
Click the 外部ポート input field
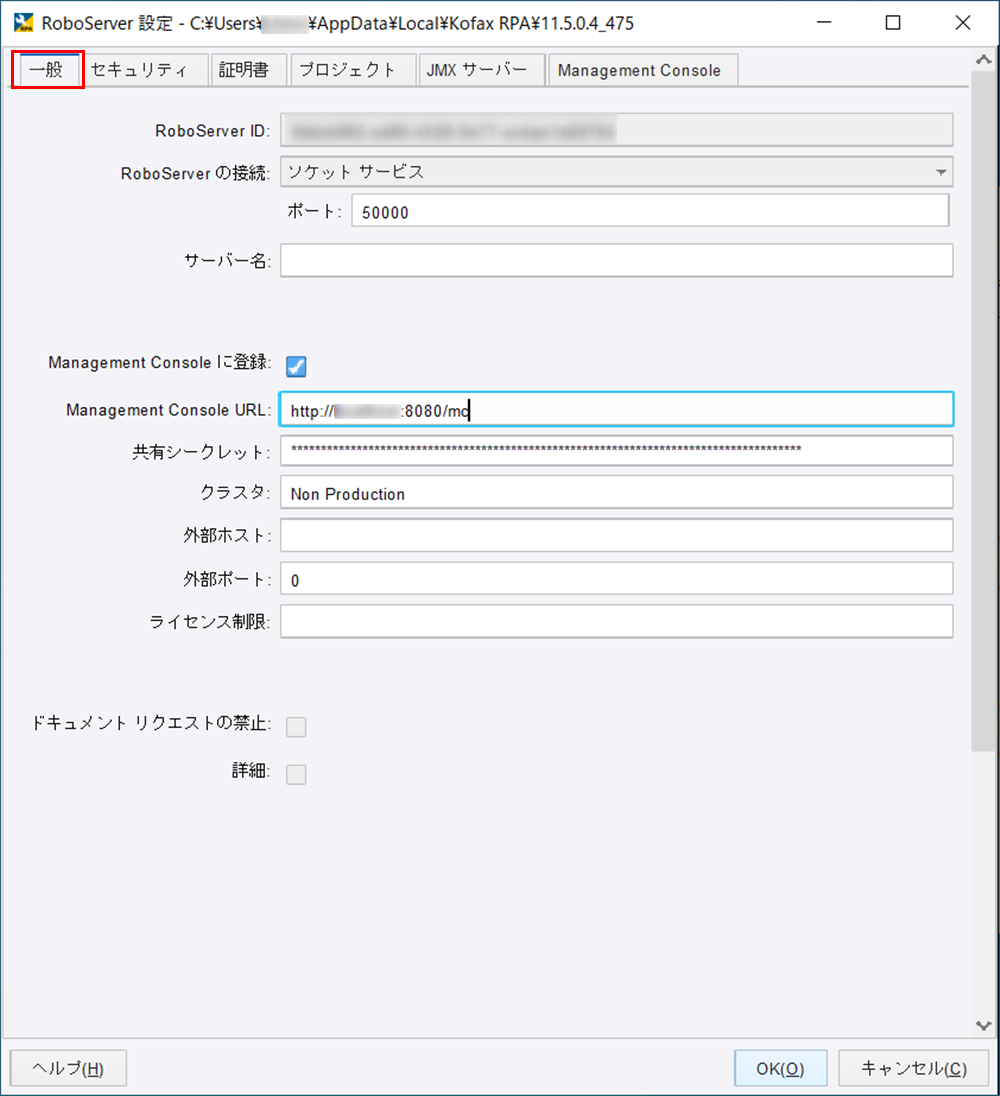[616, 579]
